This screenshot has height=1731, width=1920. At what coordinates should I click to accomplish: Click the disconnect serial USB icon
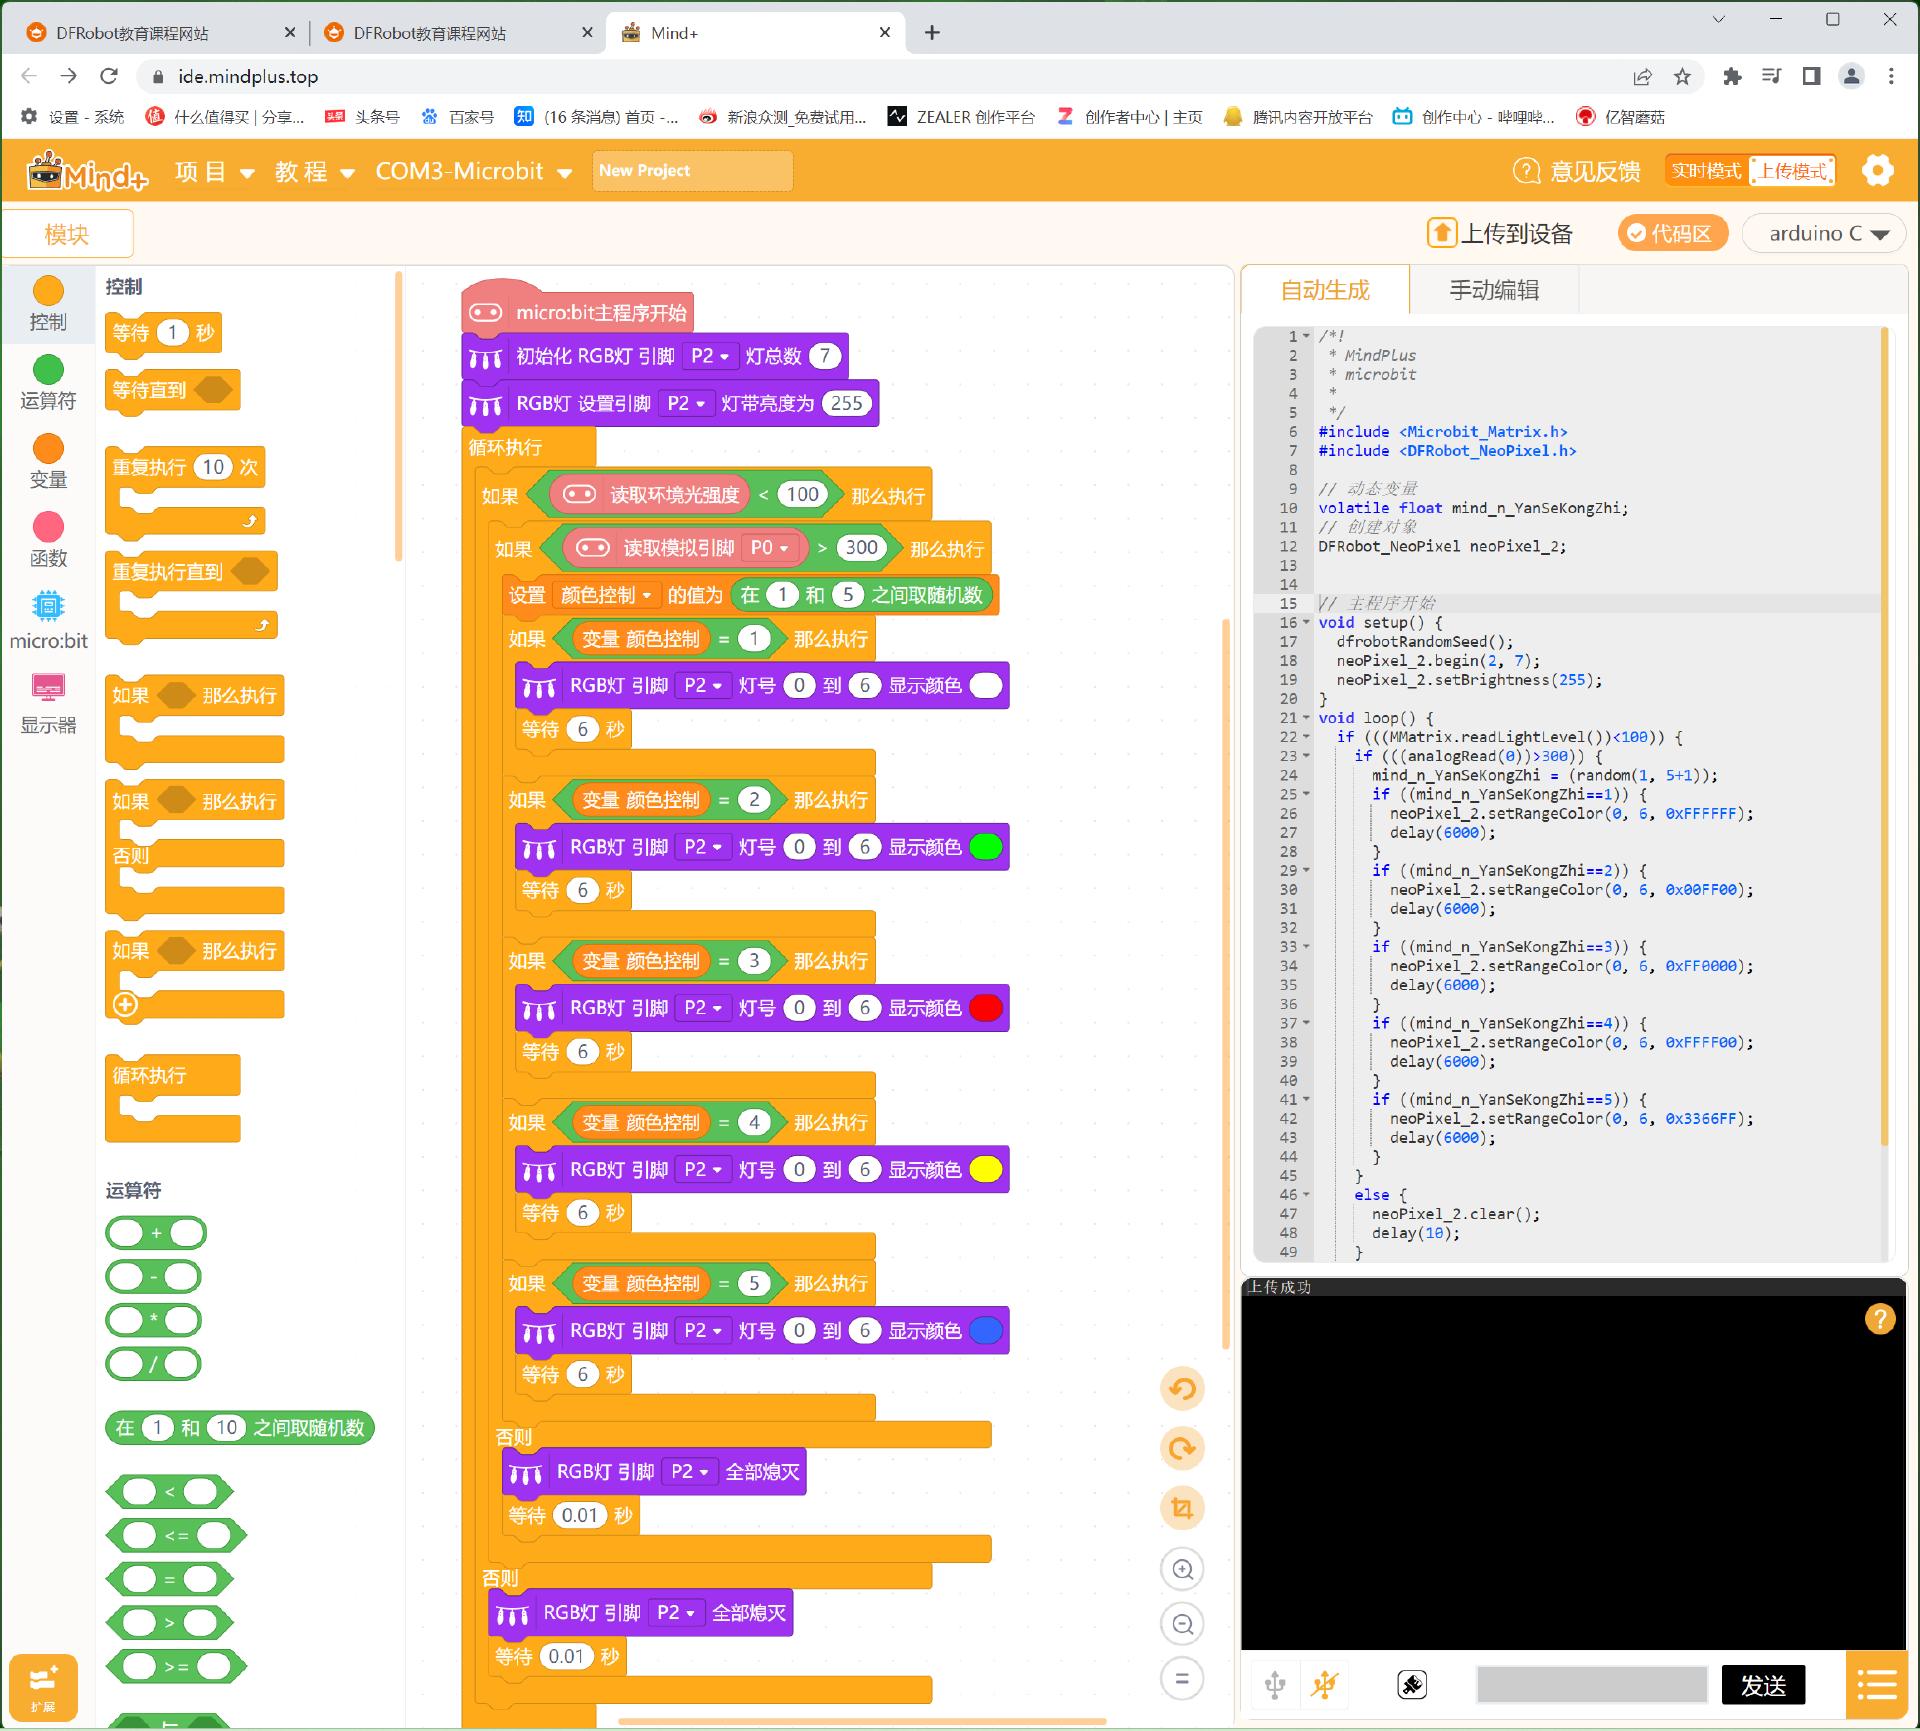click(x=1324, y=1685)
